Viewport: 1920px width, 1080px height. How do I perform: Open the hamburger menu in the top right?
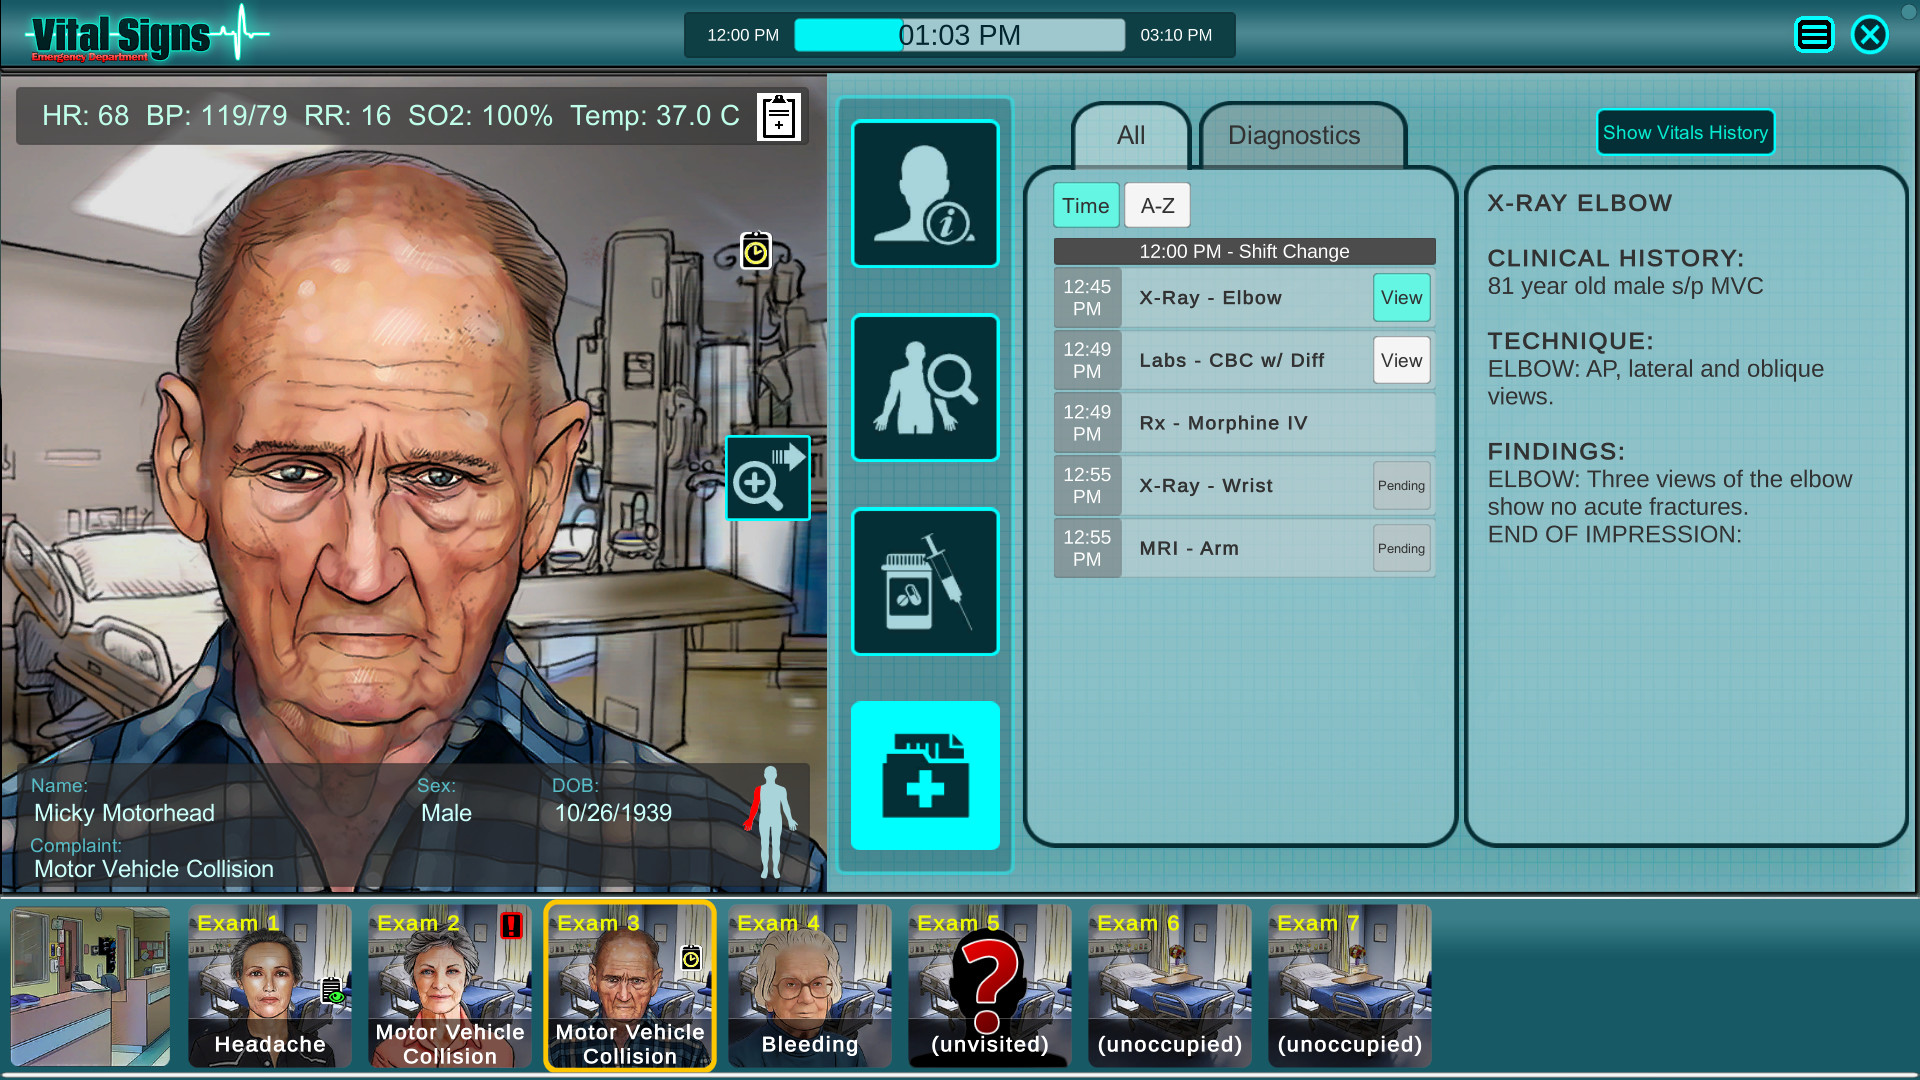point(1813,34)
